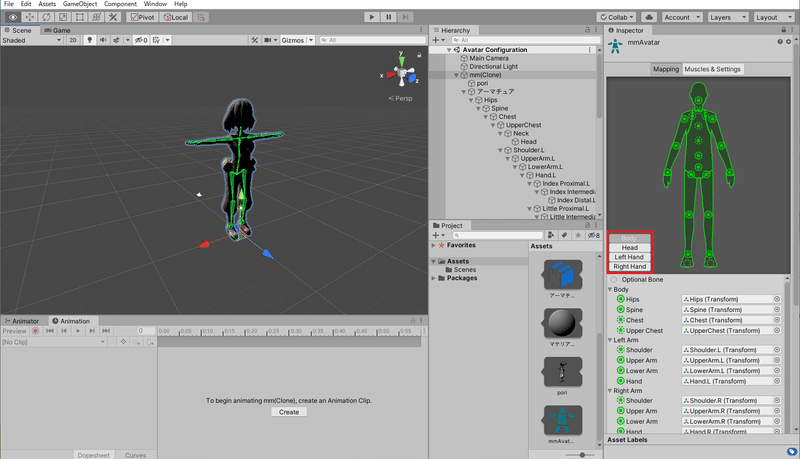
Task: Enable animation record button
Action: (36, 331)
